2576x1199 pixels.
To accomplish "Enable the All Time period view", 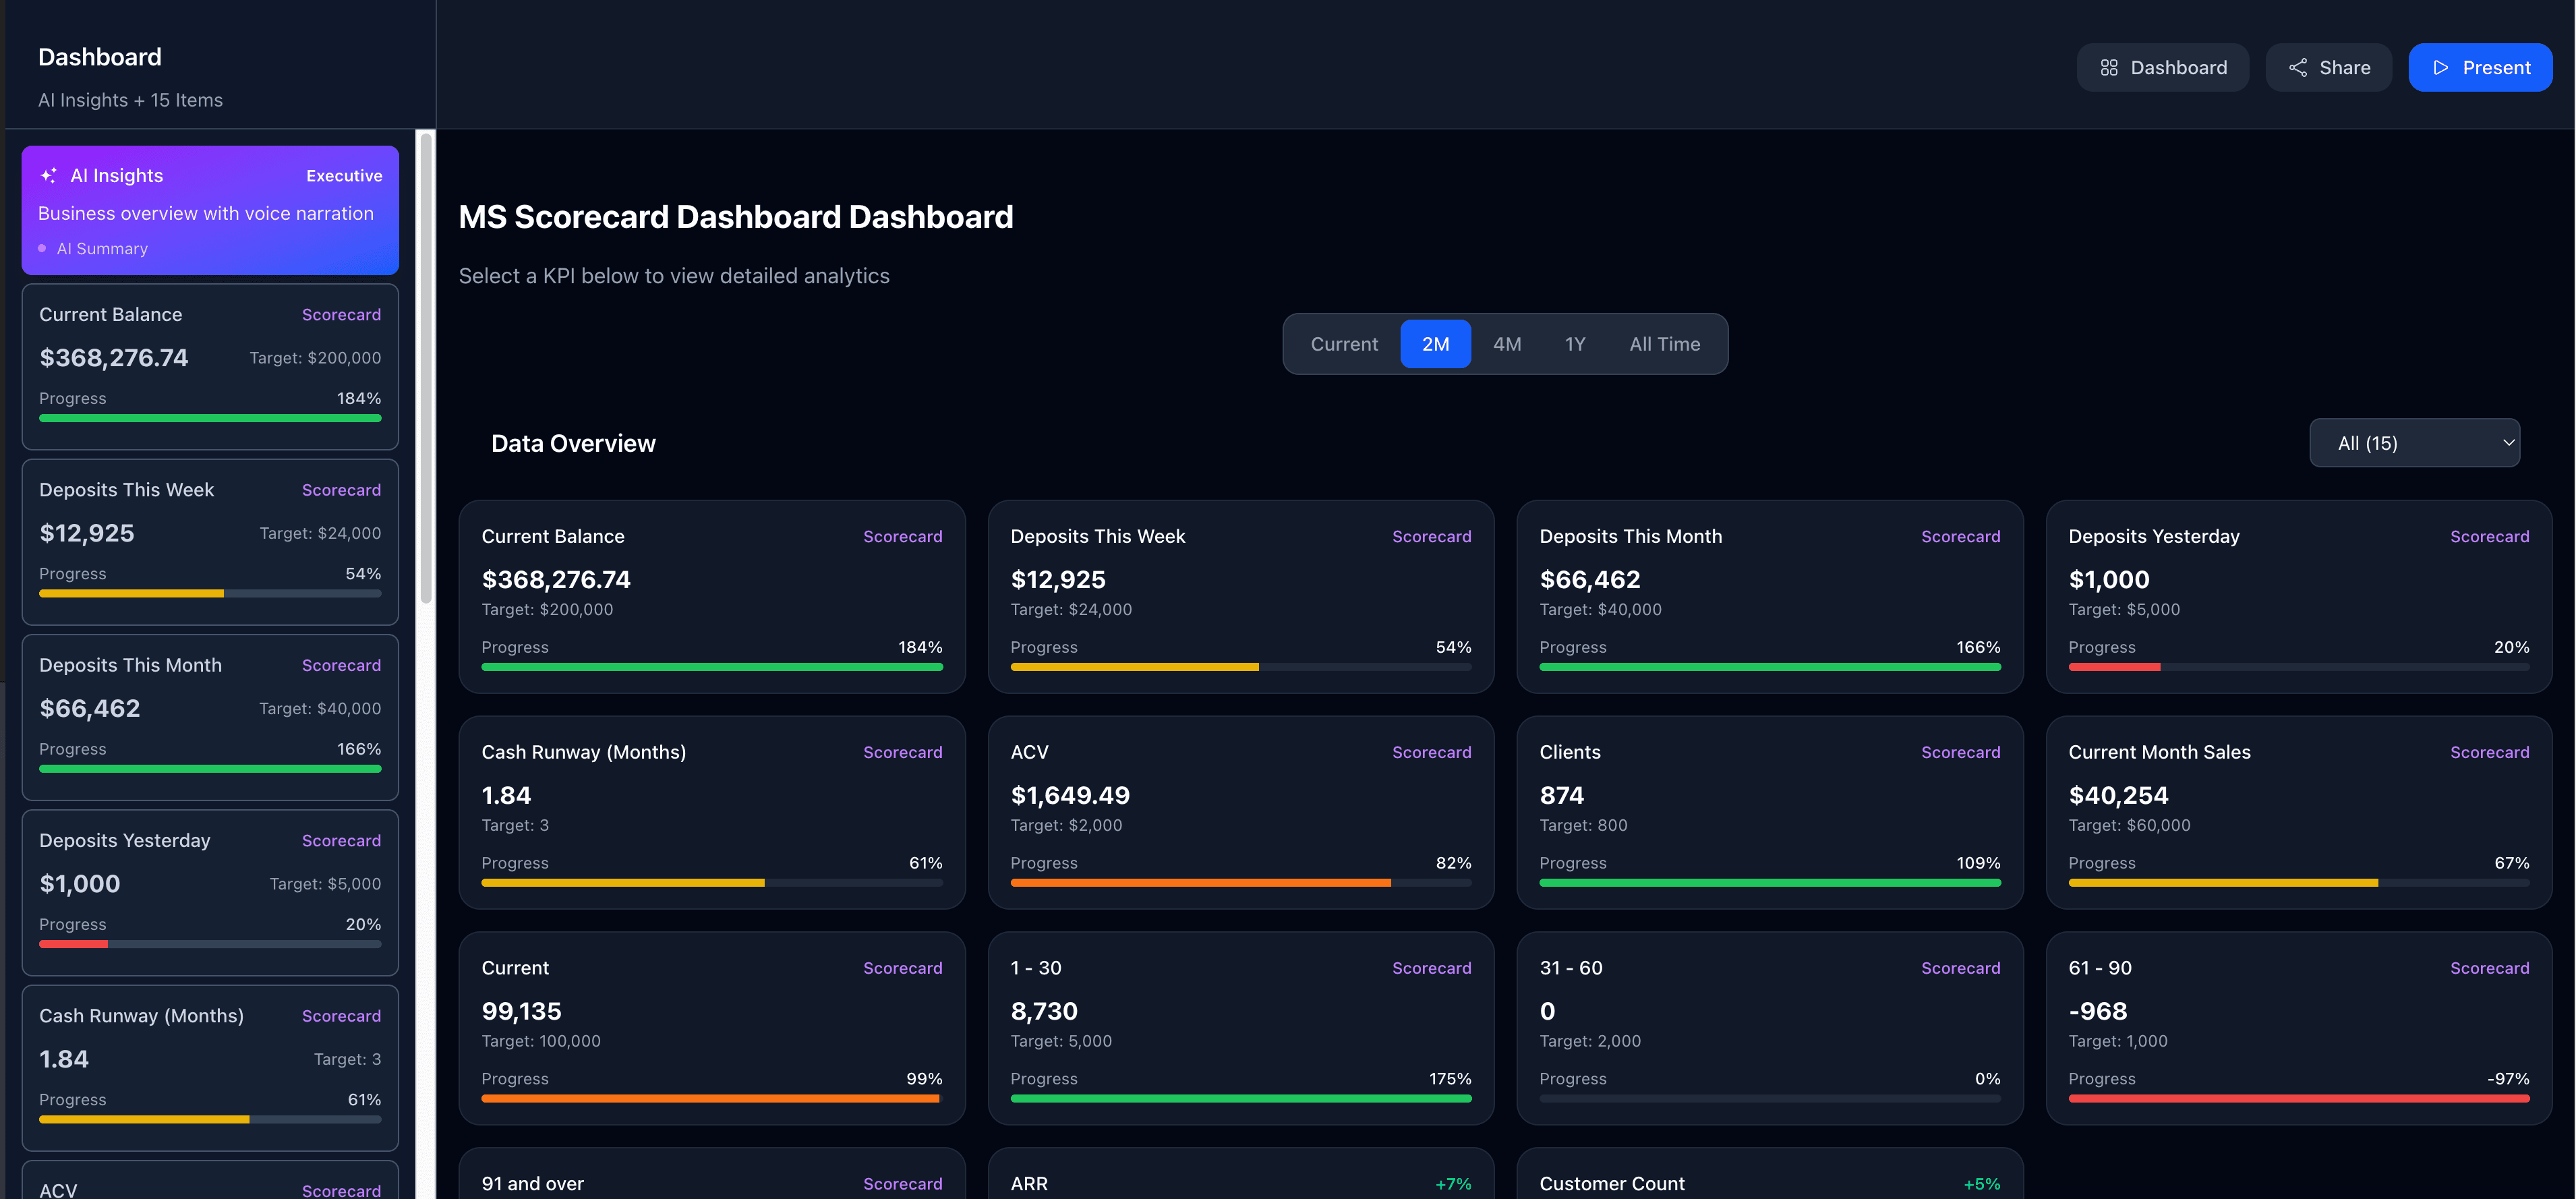I will click(x=1664, y=343).
